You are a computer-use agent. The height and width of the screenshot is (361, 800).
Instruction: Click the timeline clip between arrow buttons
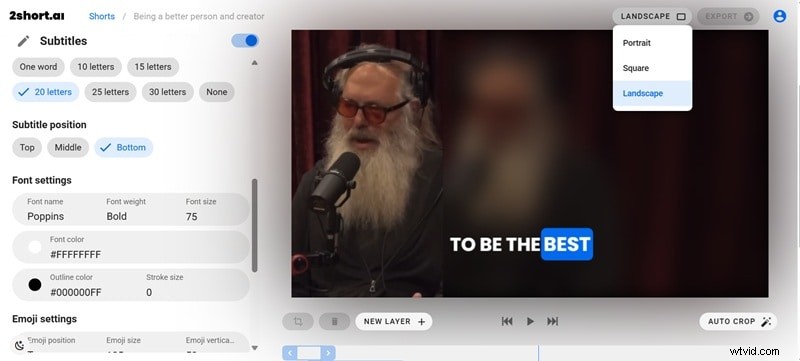click(309, 352)
